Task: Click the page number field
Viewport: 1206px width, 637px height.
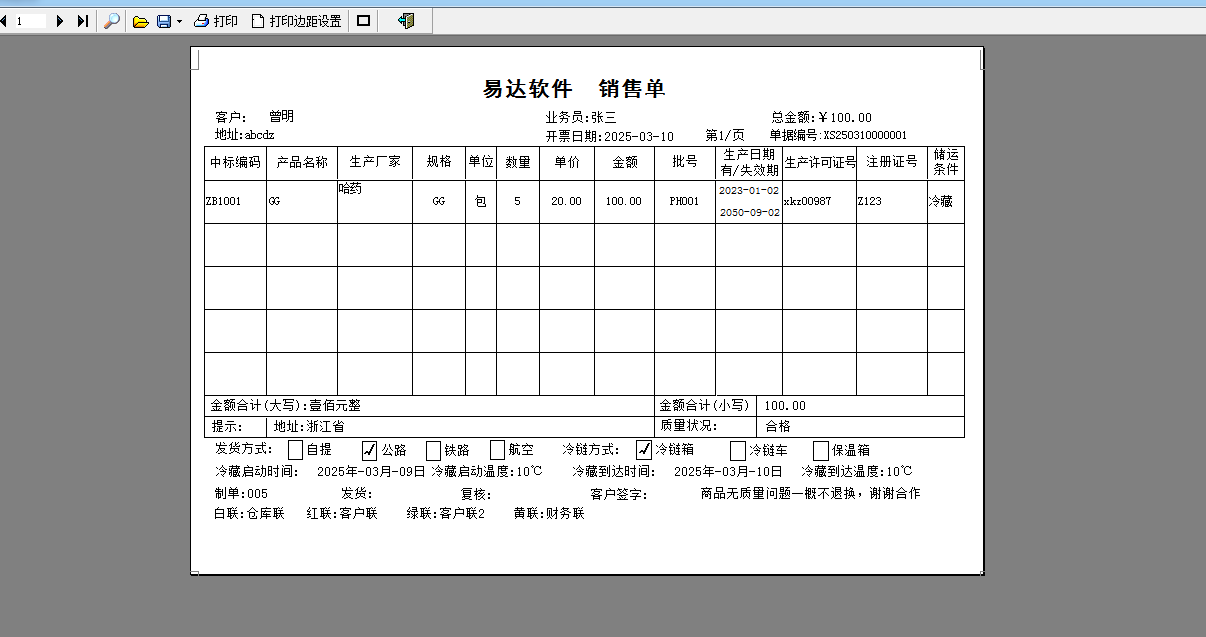Action: pos(30,20)
